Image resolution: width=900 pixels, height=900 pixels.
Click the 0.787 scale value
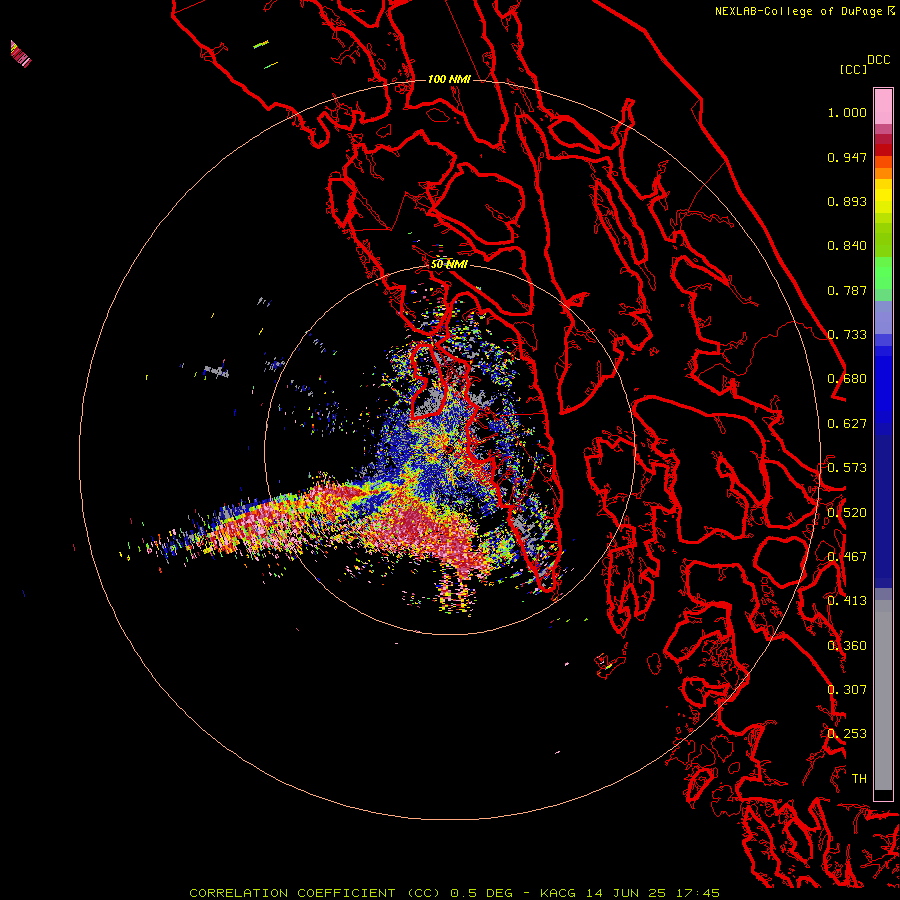(847, 290)
